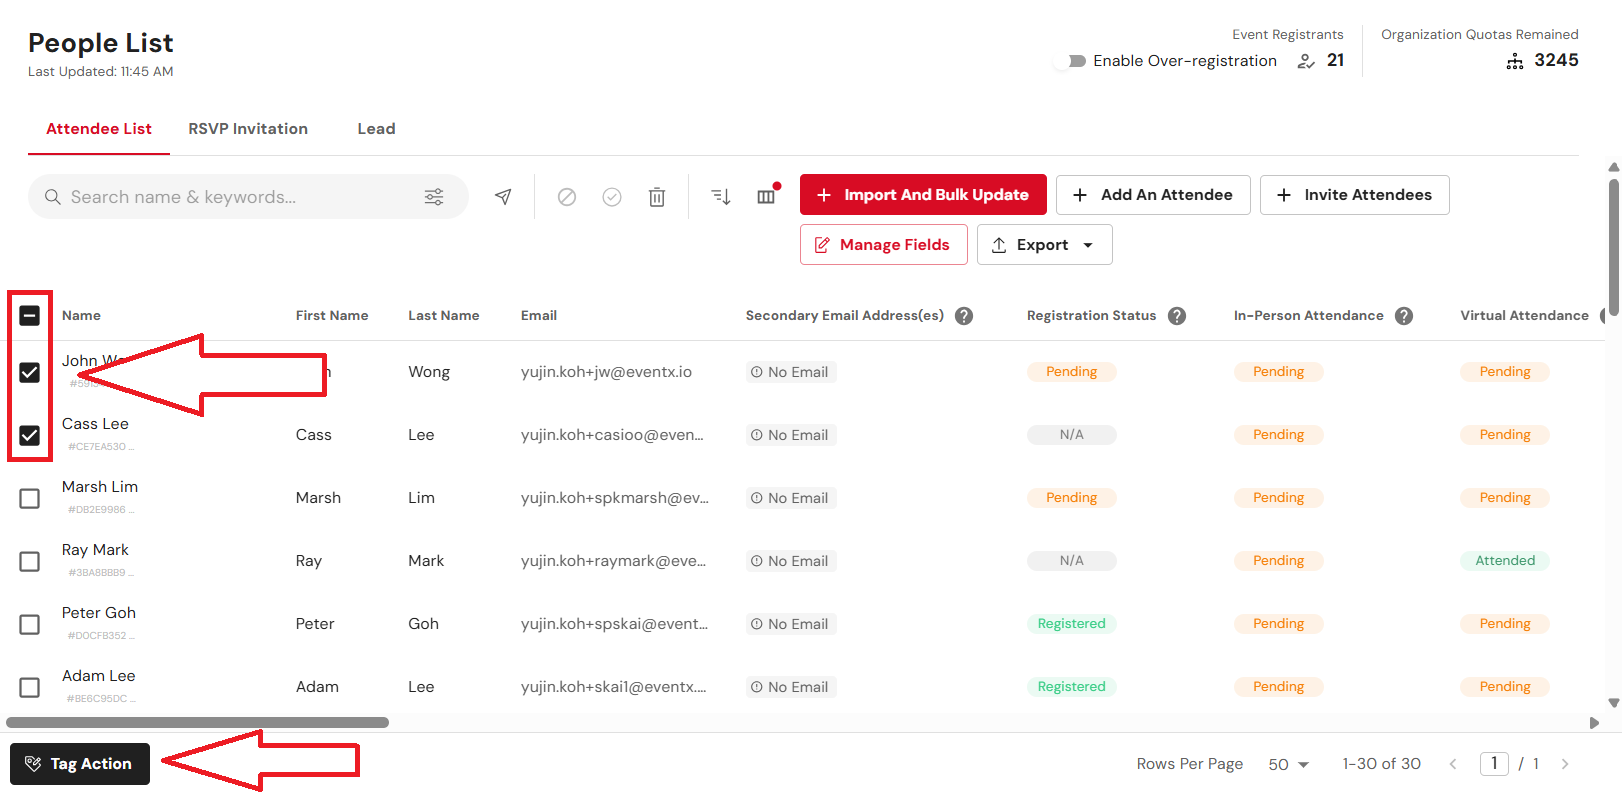1622x792 pixels.
Task: Check the Ray Mark row checkbox
Action: [30, 561]
